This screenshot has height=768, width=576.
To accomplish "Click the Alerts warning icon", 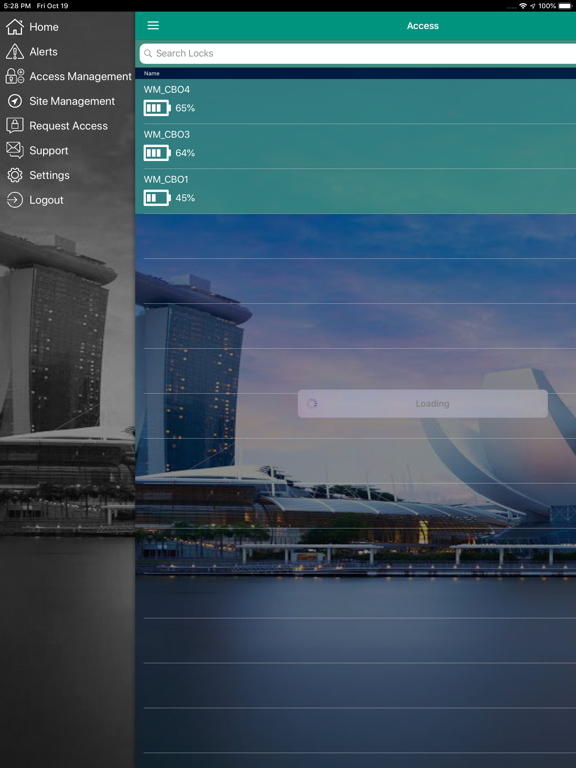I will [x=15, y=51].
